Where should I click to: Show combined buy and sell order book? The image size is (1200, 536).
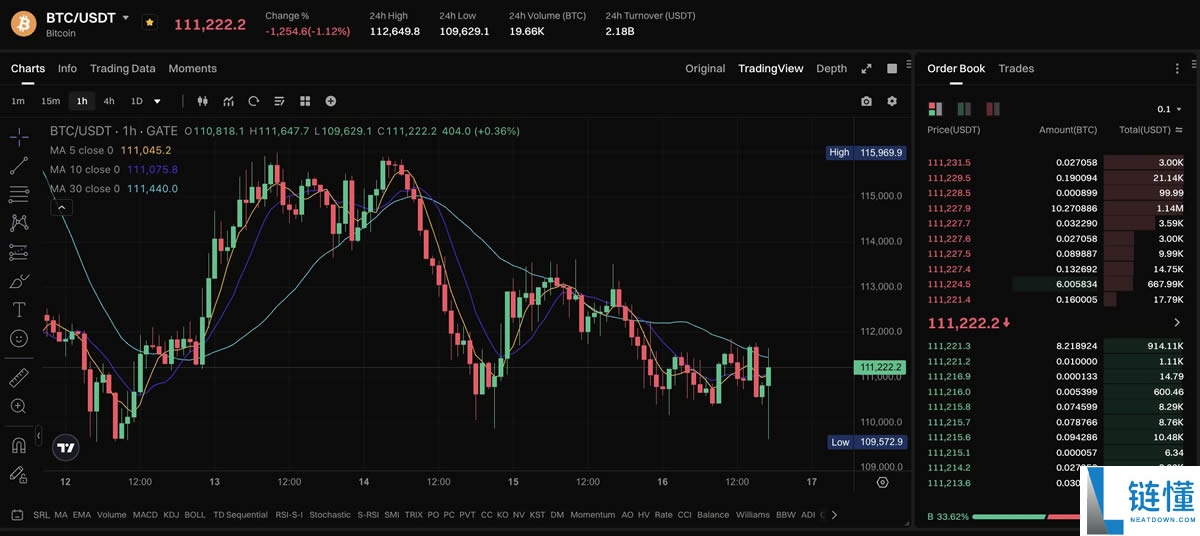(x=935, y=109)
